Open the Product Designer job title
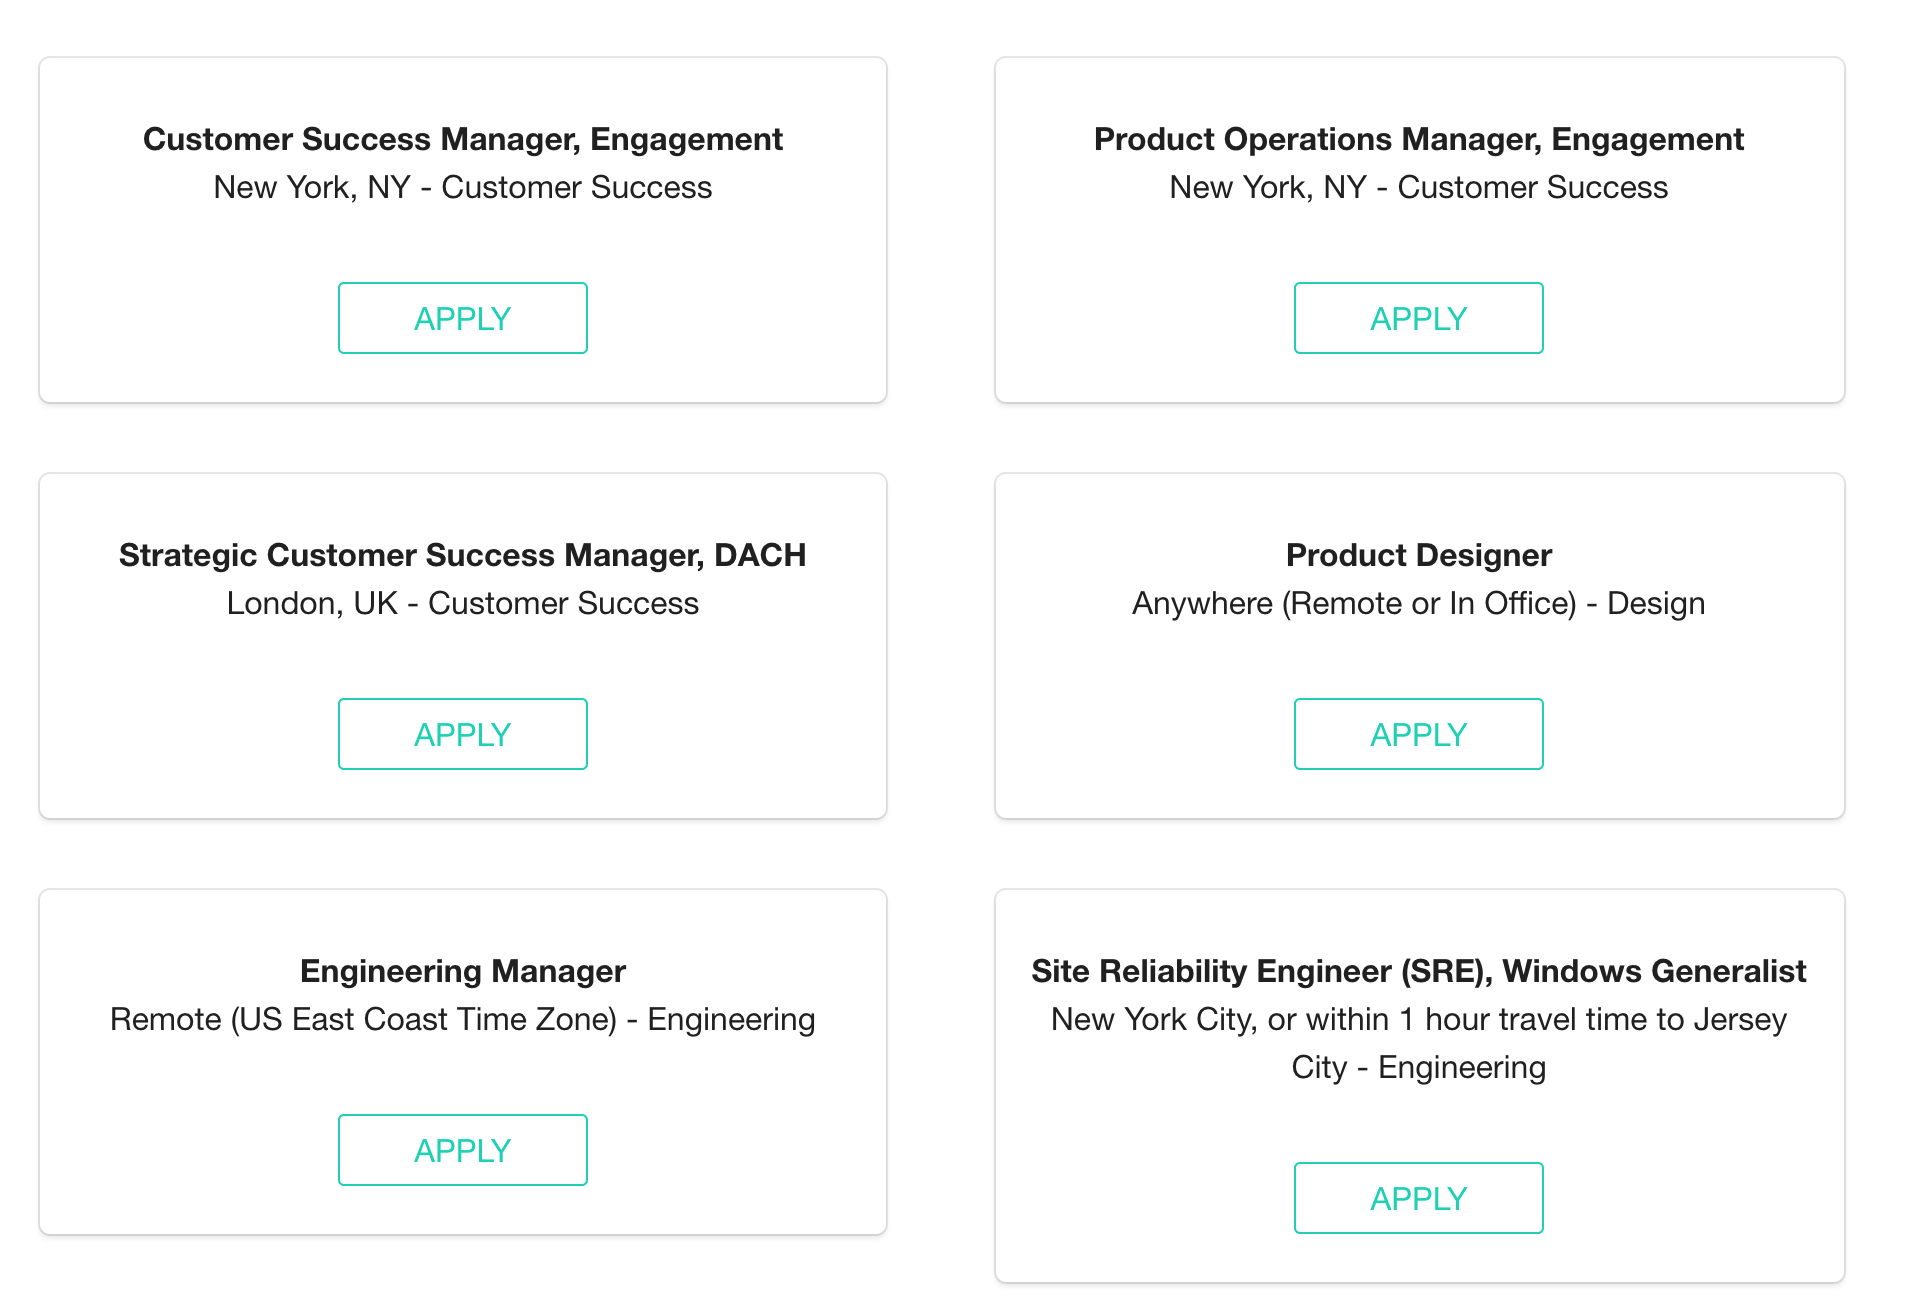1906x1302 pixels. click(x=1418, y=555)
